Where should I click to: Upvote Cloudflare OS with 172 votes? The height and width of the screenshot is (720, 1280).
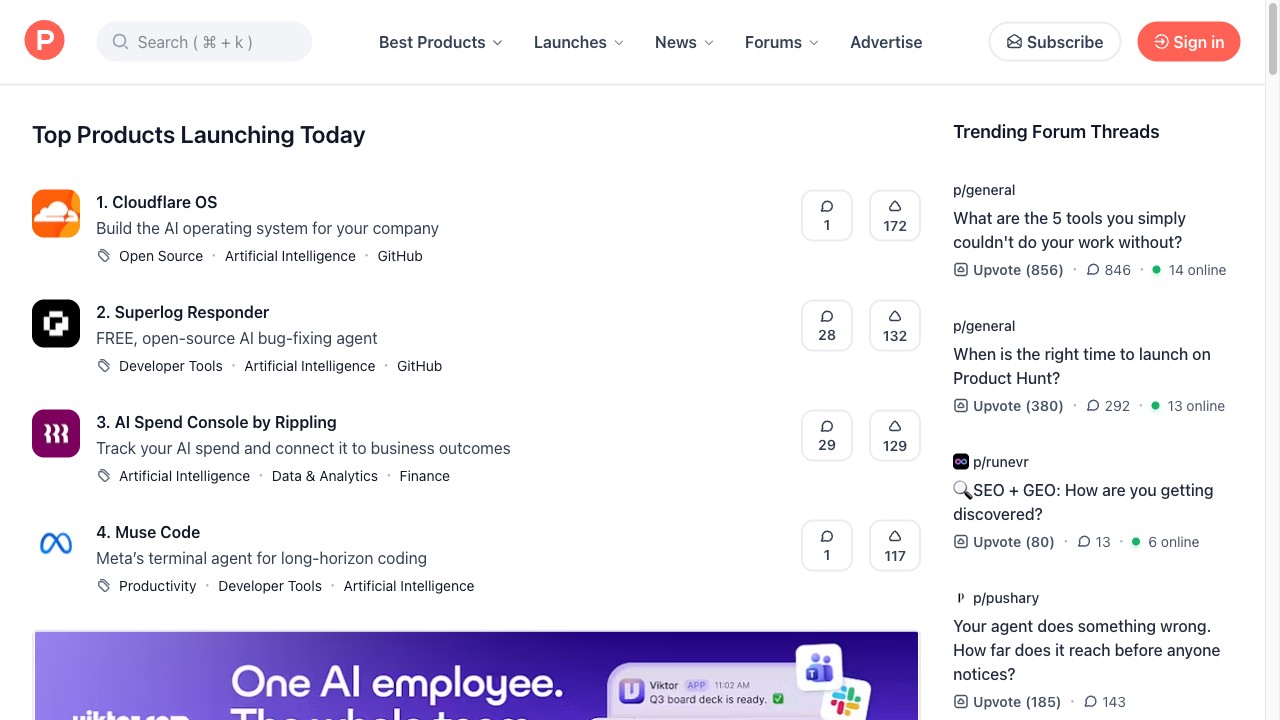[895, 215]
